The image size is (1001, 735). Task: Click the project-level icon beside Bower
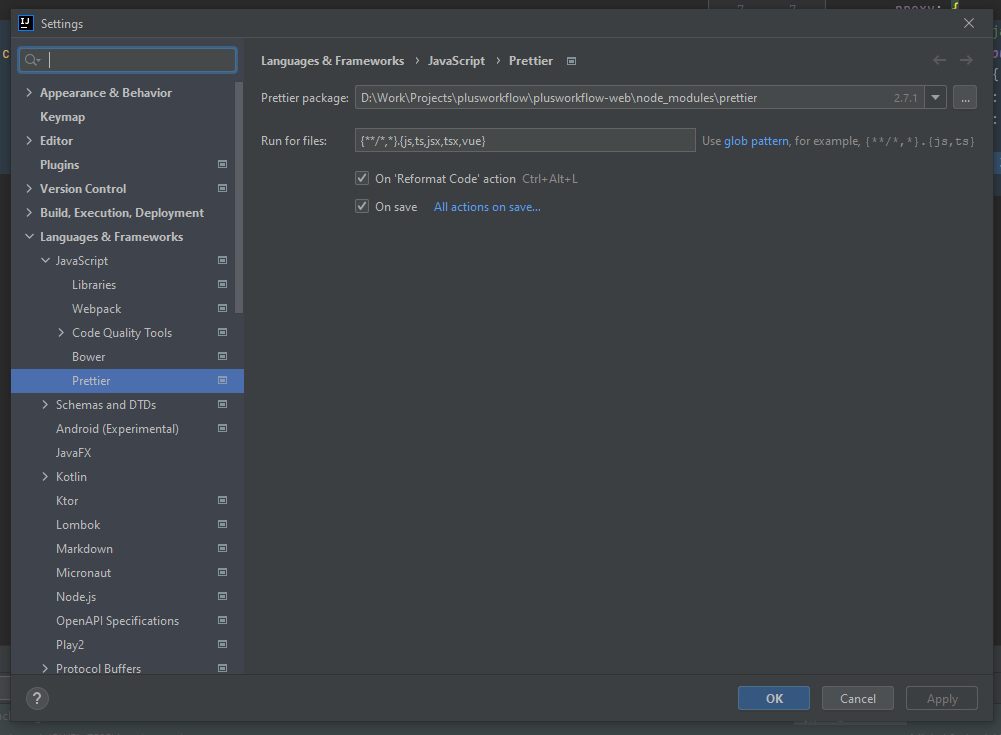tap(222, 356)
